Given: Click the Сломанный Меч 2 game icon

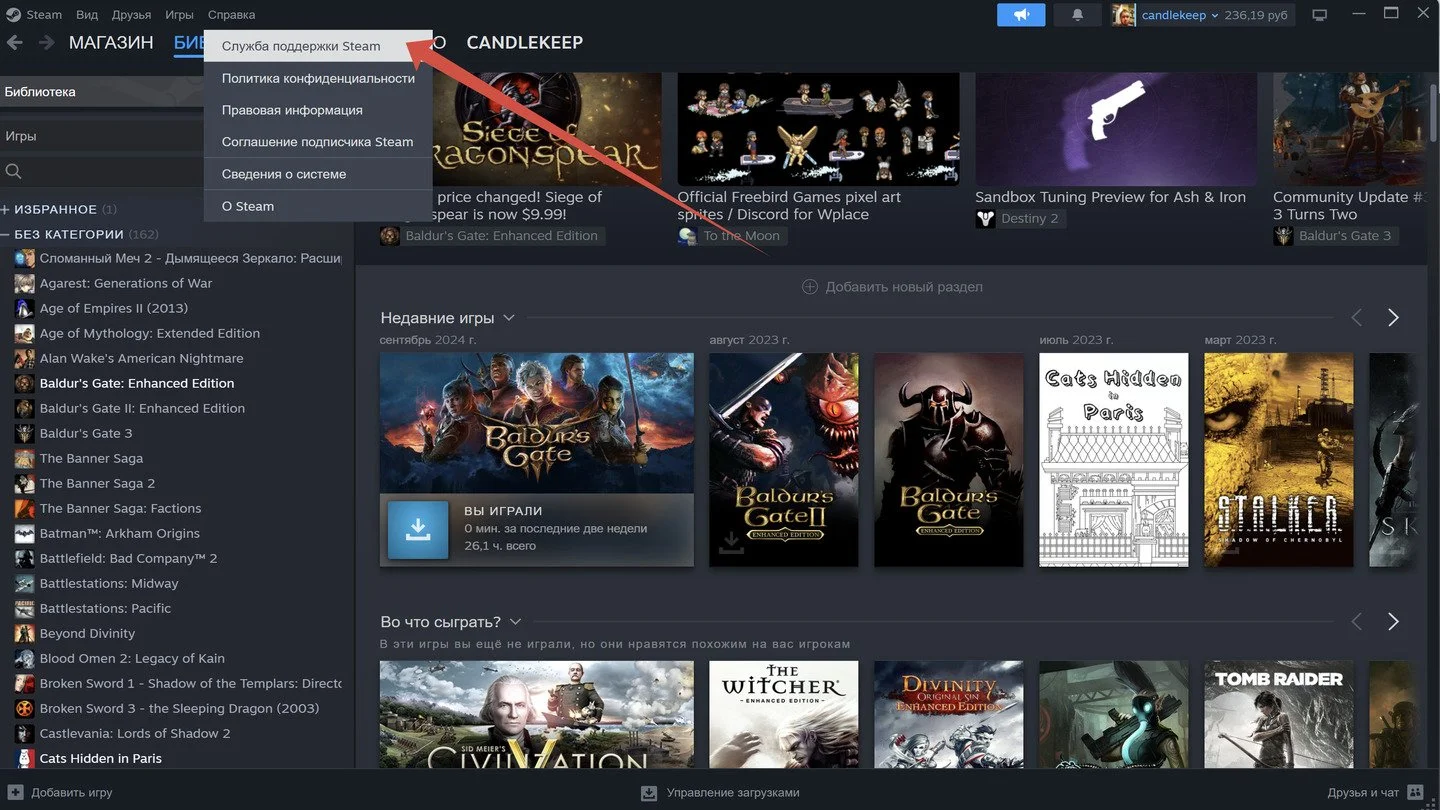Looking at the screenshot, I should [24, 258].
